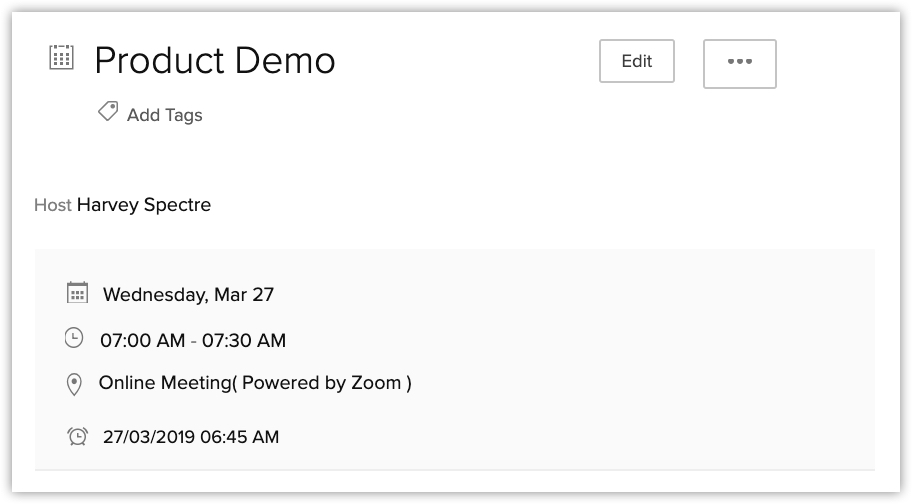The height and width of the screenshot is (504, 912).
Task: Open the three-dots more options menu
Action: (740, 62)
